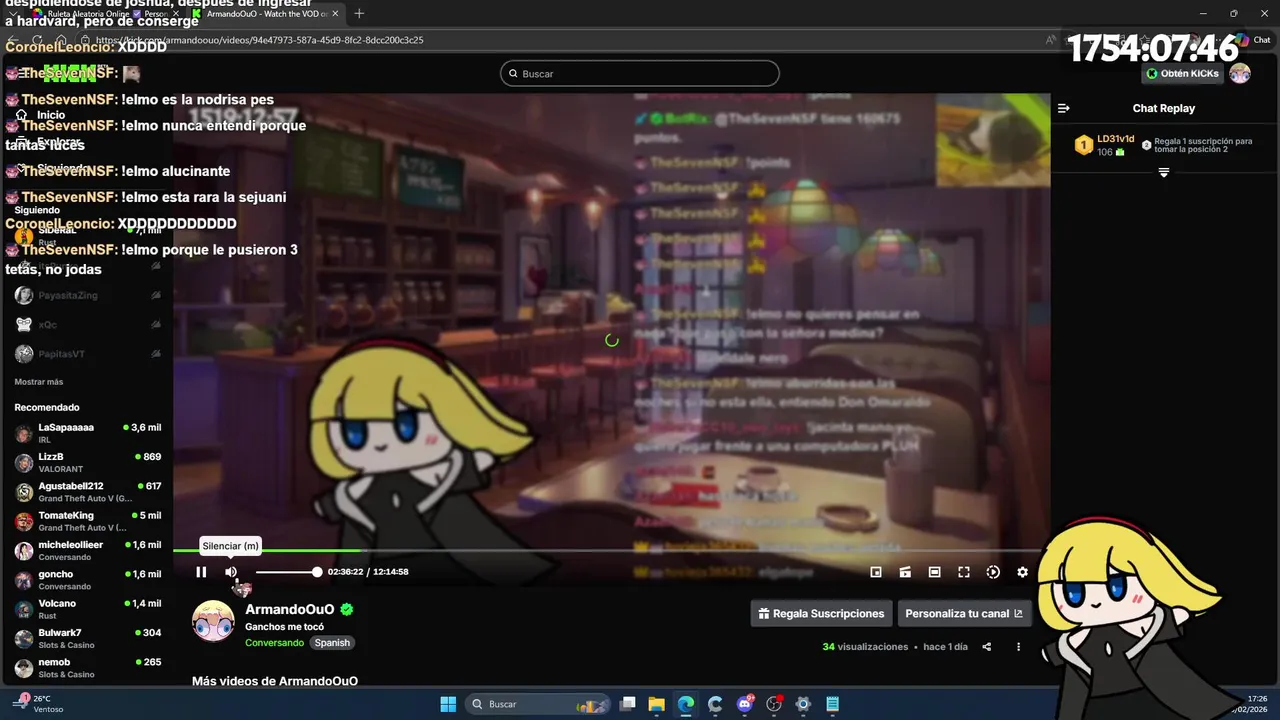1280x720 pixels.
Task: Enter fullscreen mode on the video
Action: point(964,572)
